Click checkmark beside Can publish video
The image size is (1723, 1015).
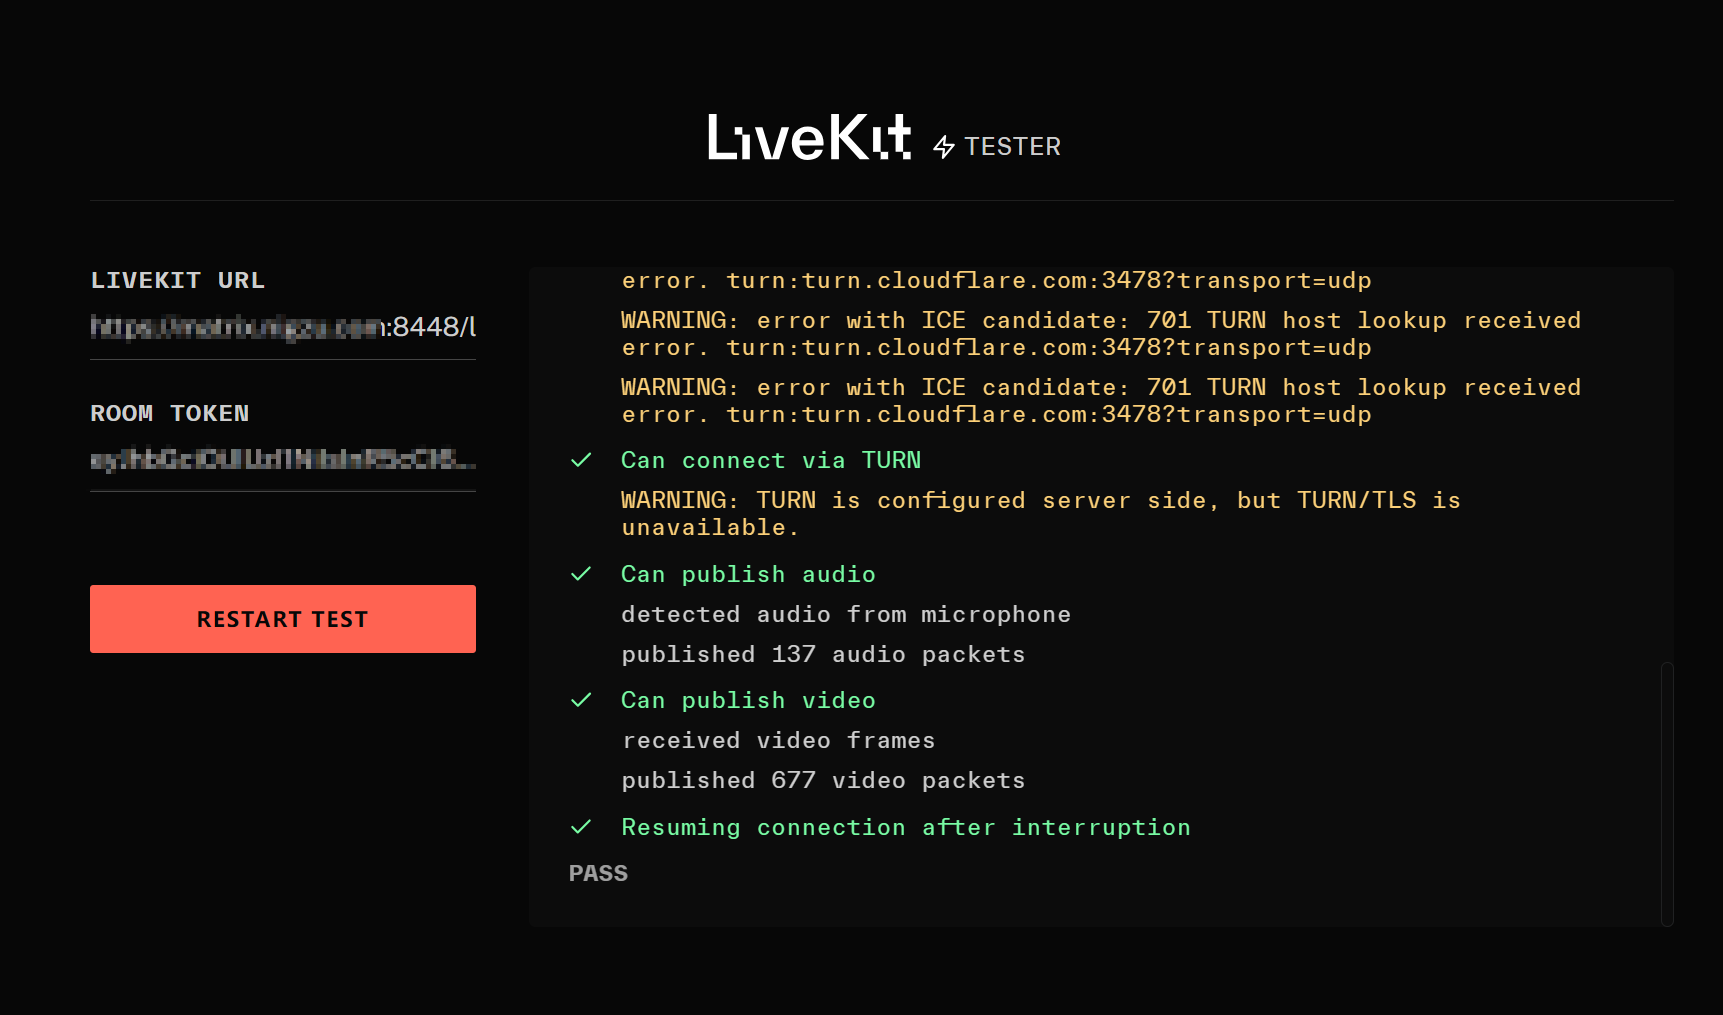coord(581,700)
